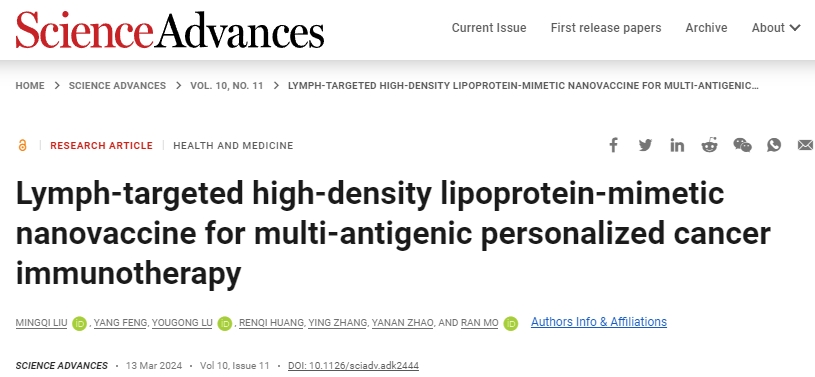The width and height of the screenshot is (815, 377).
Task: Share article on LinkedIn
Action: (x=677, y=145)
